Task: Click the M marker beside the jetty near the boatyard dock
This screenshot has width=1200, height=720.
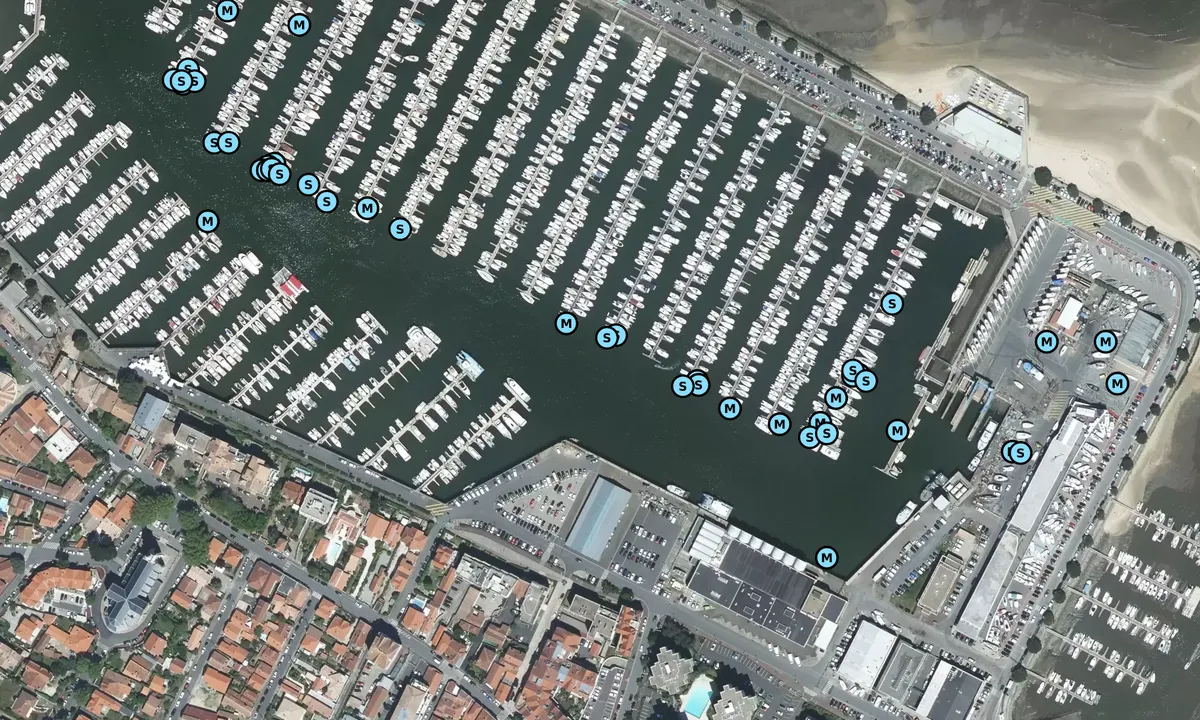Action: (x=897, y=431)
